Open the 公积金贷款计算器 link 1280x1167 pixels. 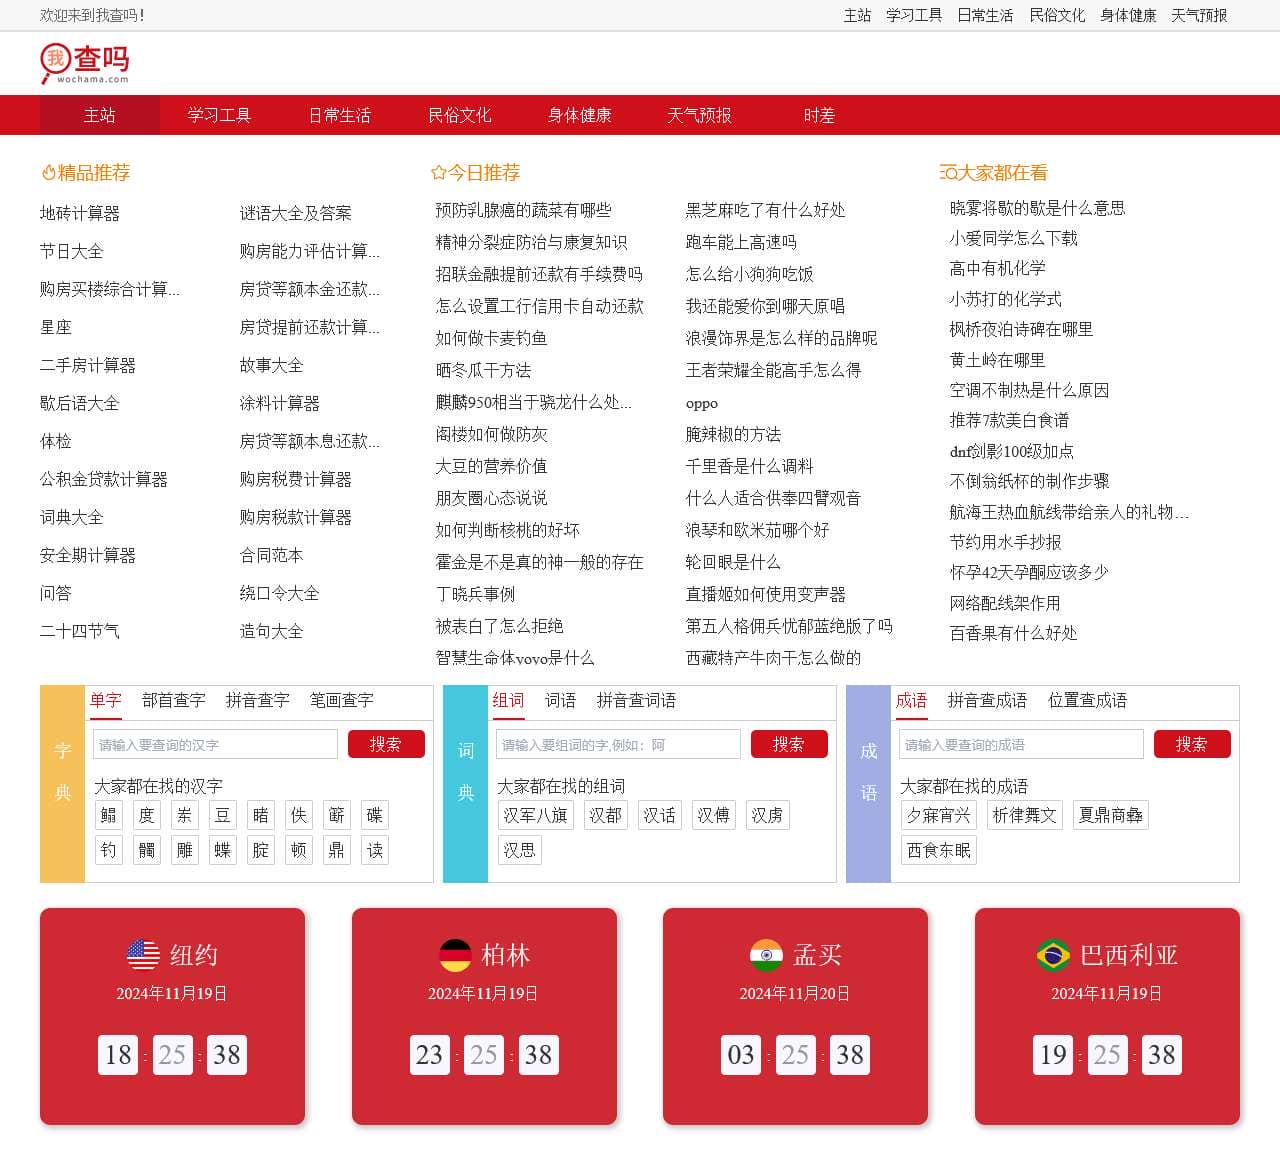[104, 479]
